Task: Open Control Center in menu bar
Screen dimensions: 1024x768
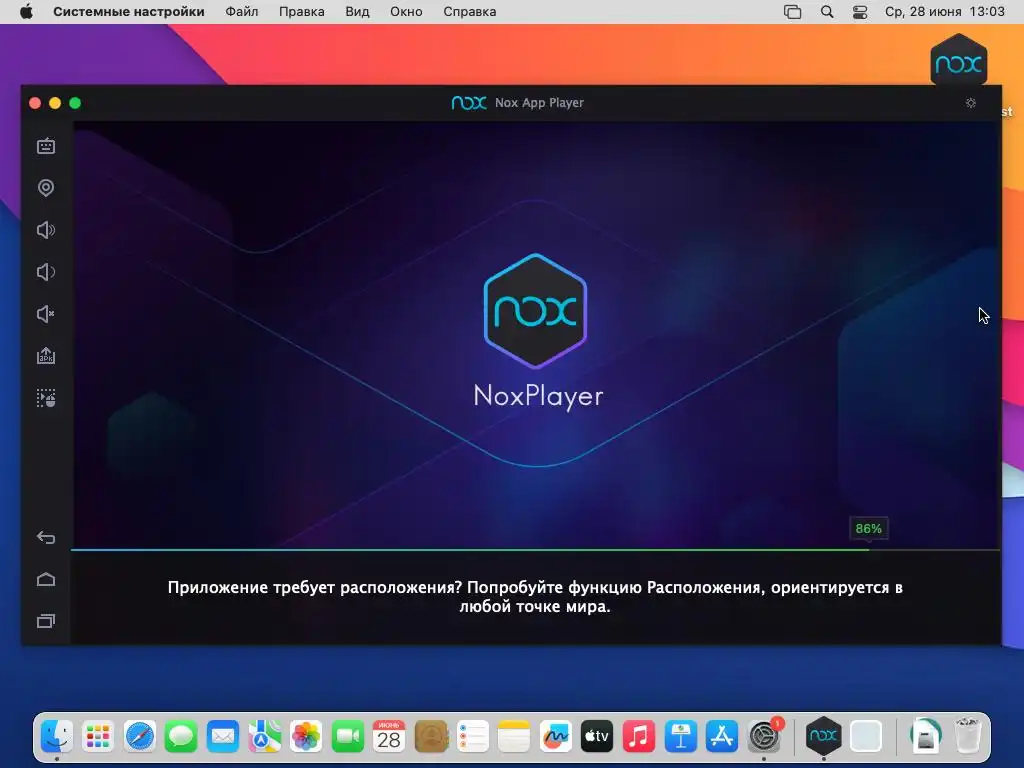Action: click(860, 12)
